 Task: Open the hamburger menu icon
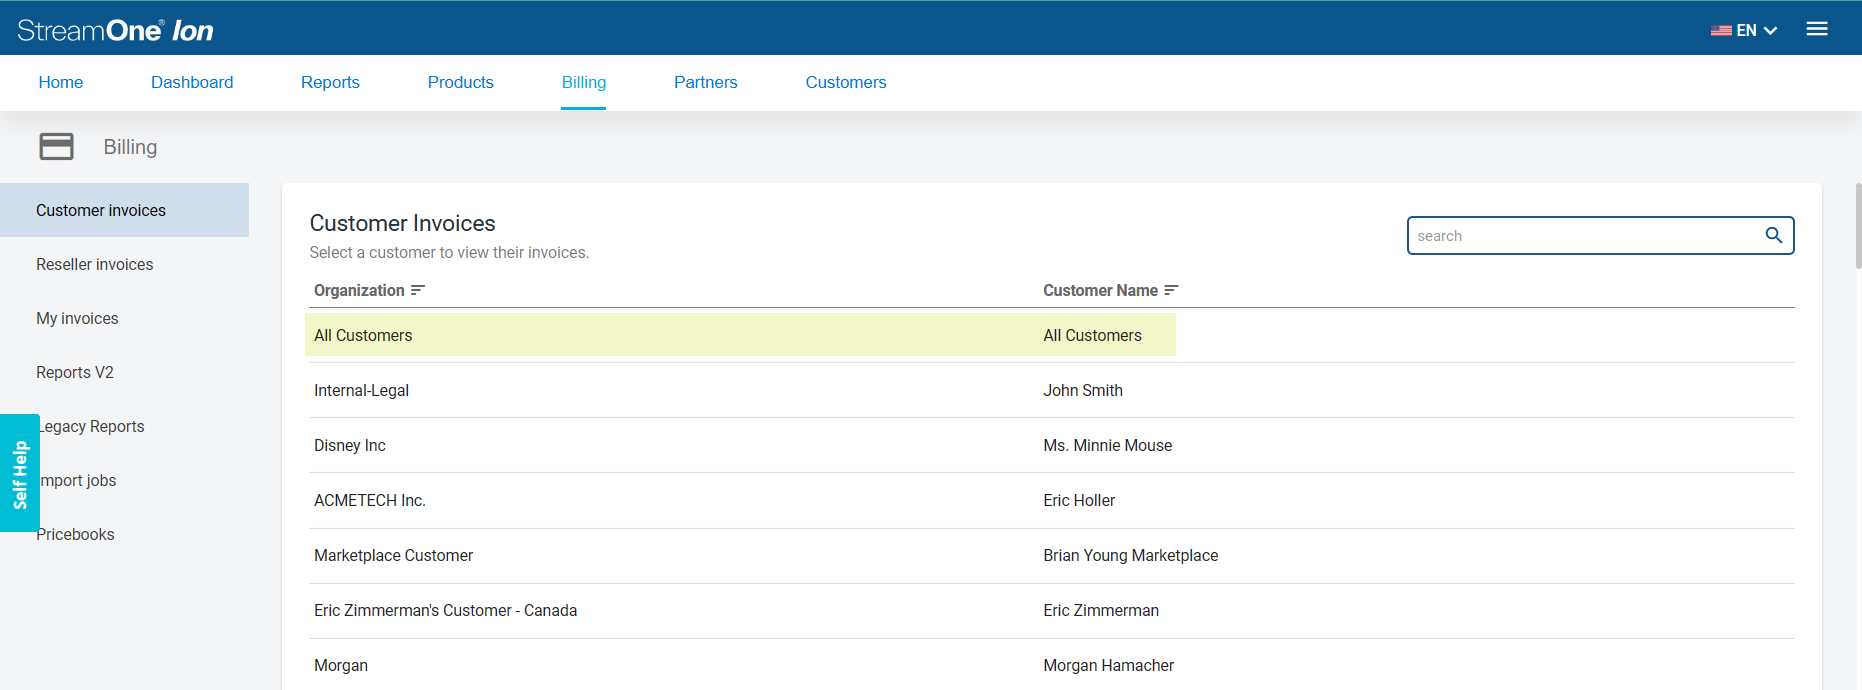1817,29
